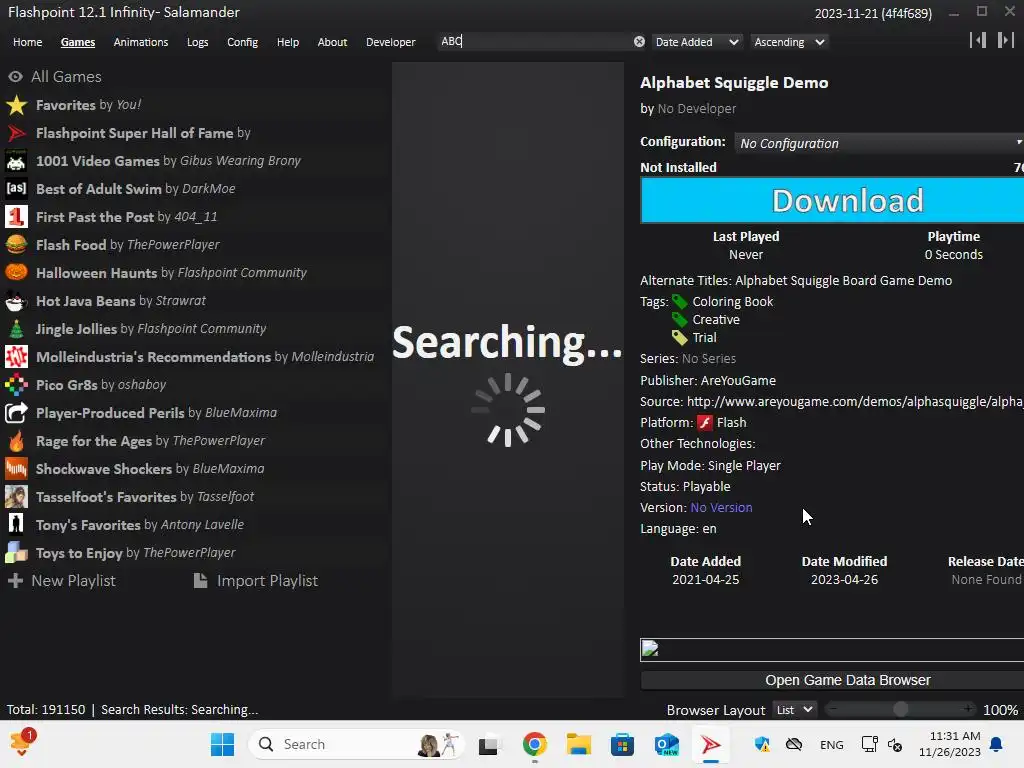The height and width of the screenshot is (768, 1024).
Task: Click the Import Playlist button
Action: tap(256, 581)
